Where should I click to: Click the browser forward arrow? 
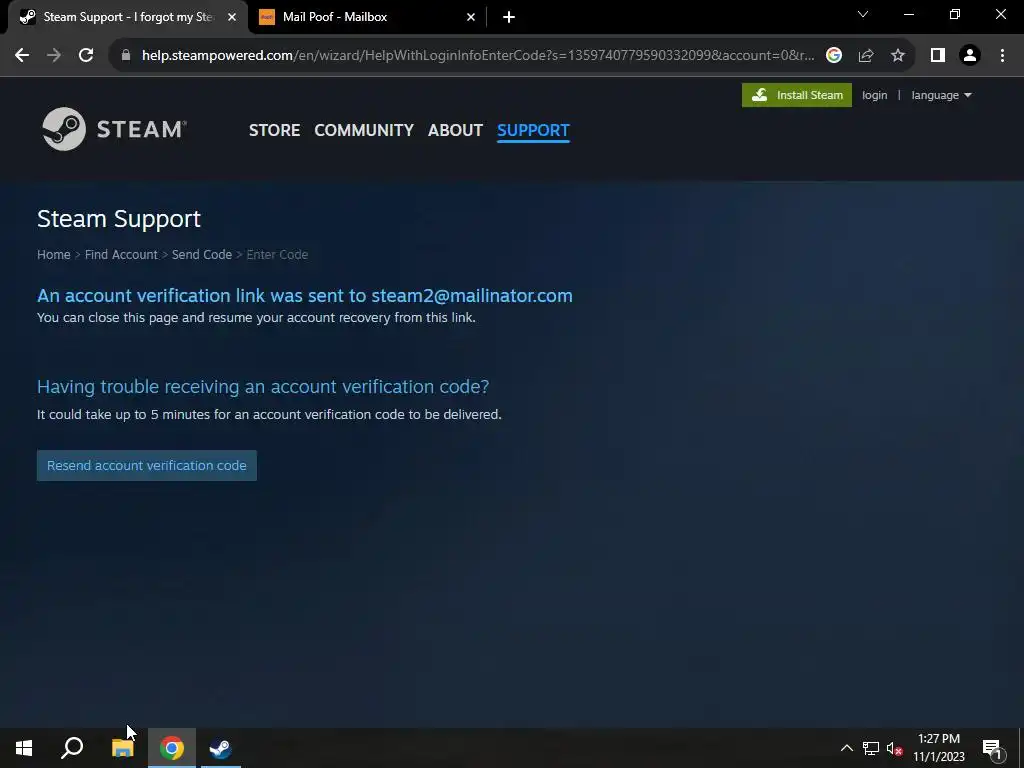54,56
